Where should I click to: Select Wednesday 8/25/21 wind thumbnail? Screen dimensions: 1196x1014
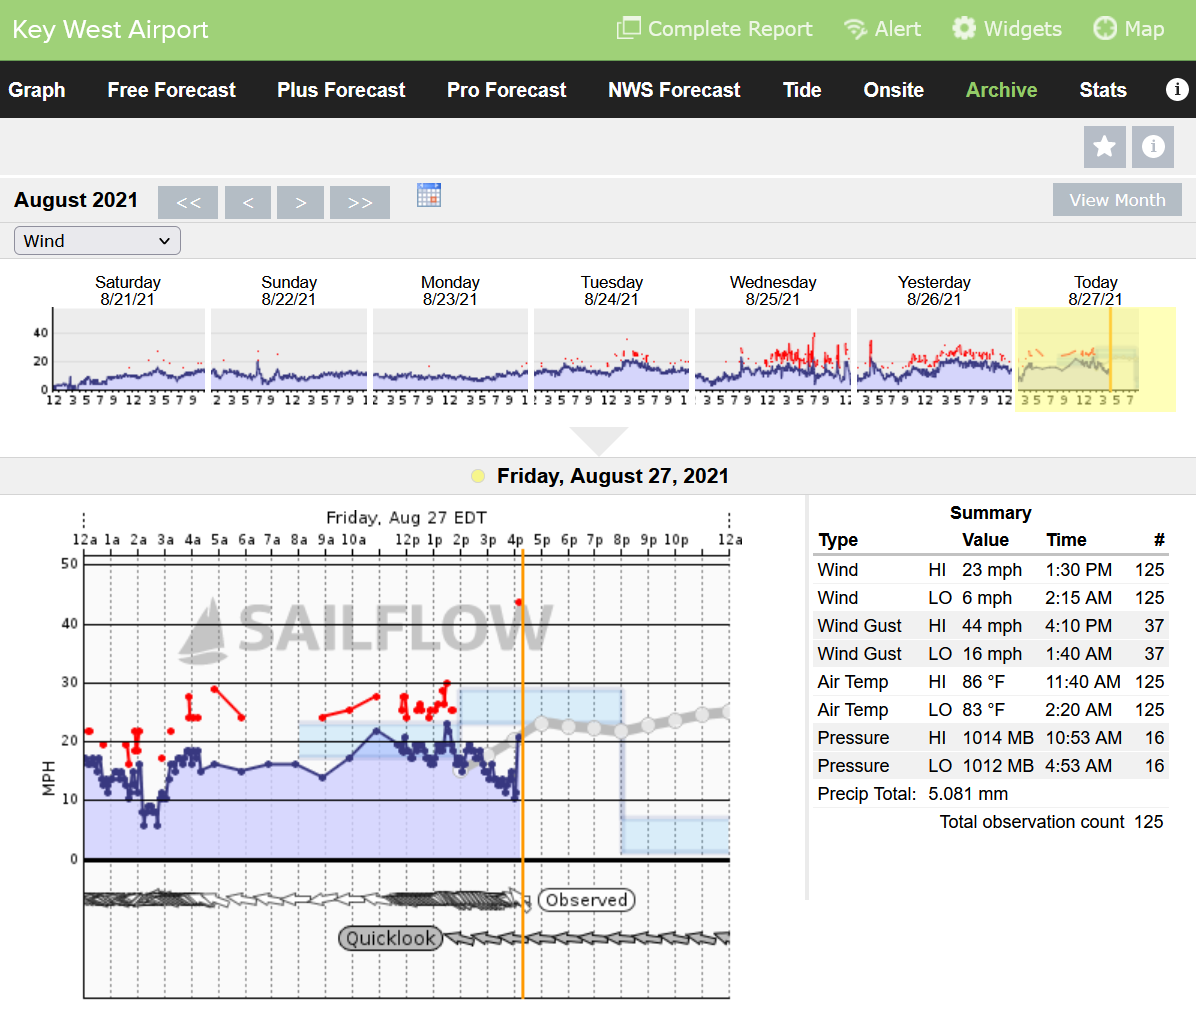773,350
